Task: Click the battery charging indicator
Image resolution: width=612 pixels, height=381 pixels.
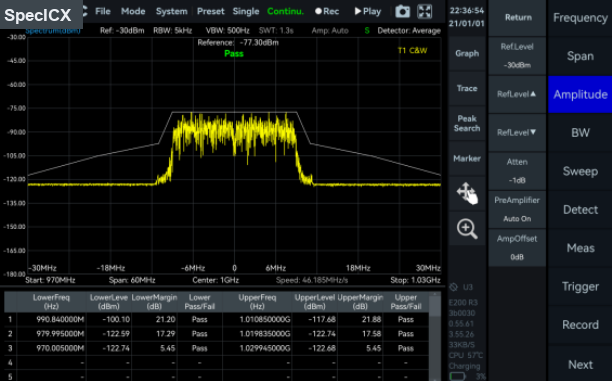Action: [457, 376]
